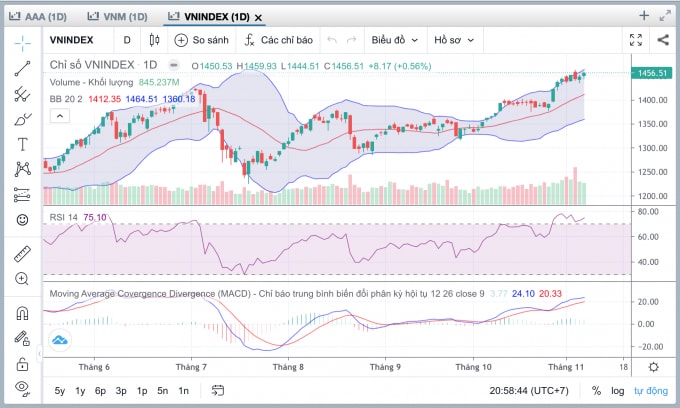This screenshot has height=408, width=680.
Task: Toggle stay in drawing mode
Action: pos(23,338)
